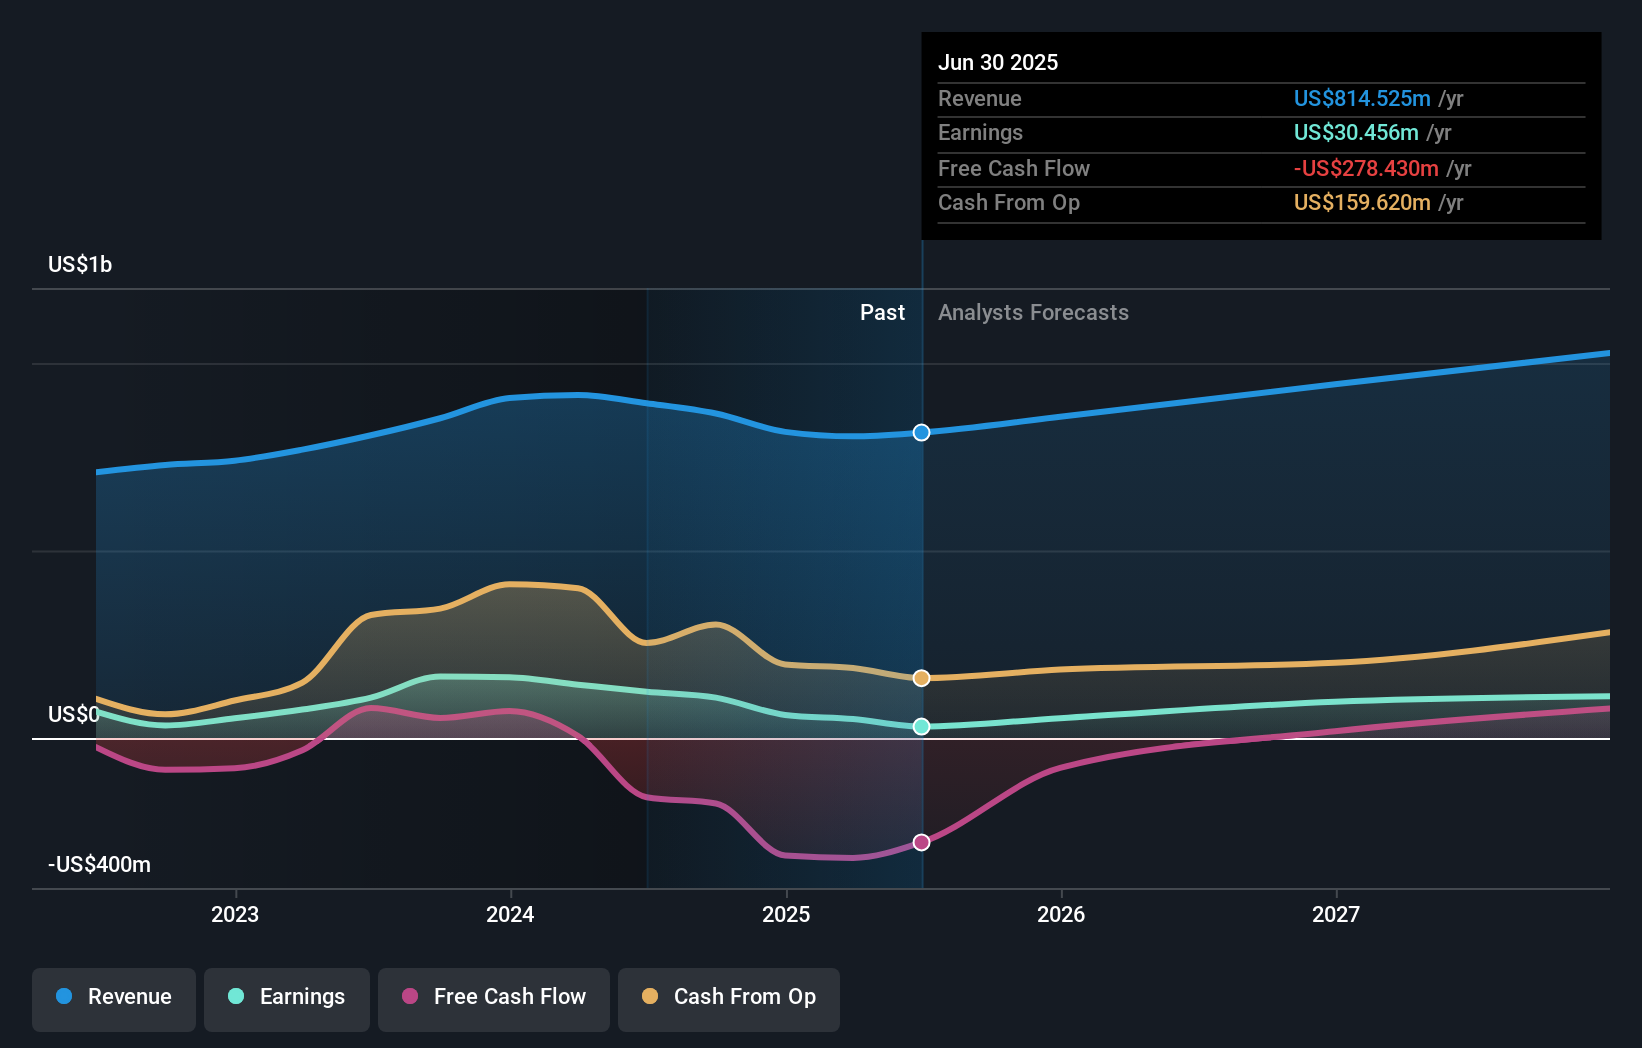Switch to the Analysts Forecasts section

coord(1033,313)
